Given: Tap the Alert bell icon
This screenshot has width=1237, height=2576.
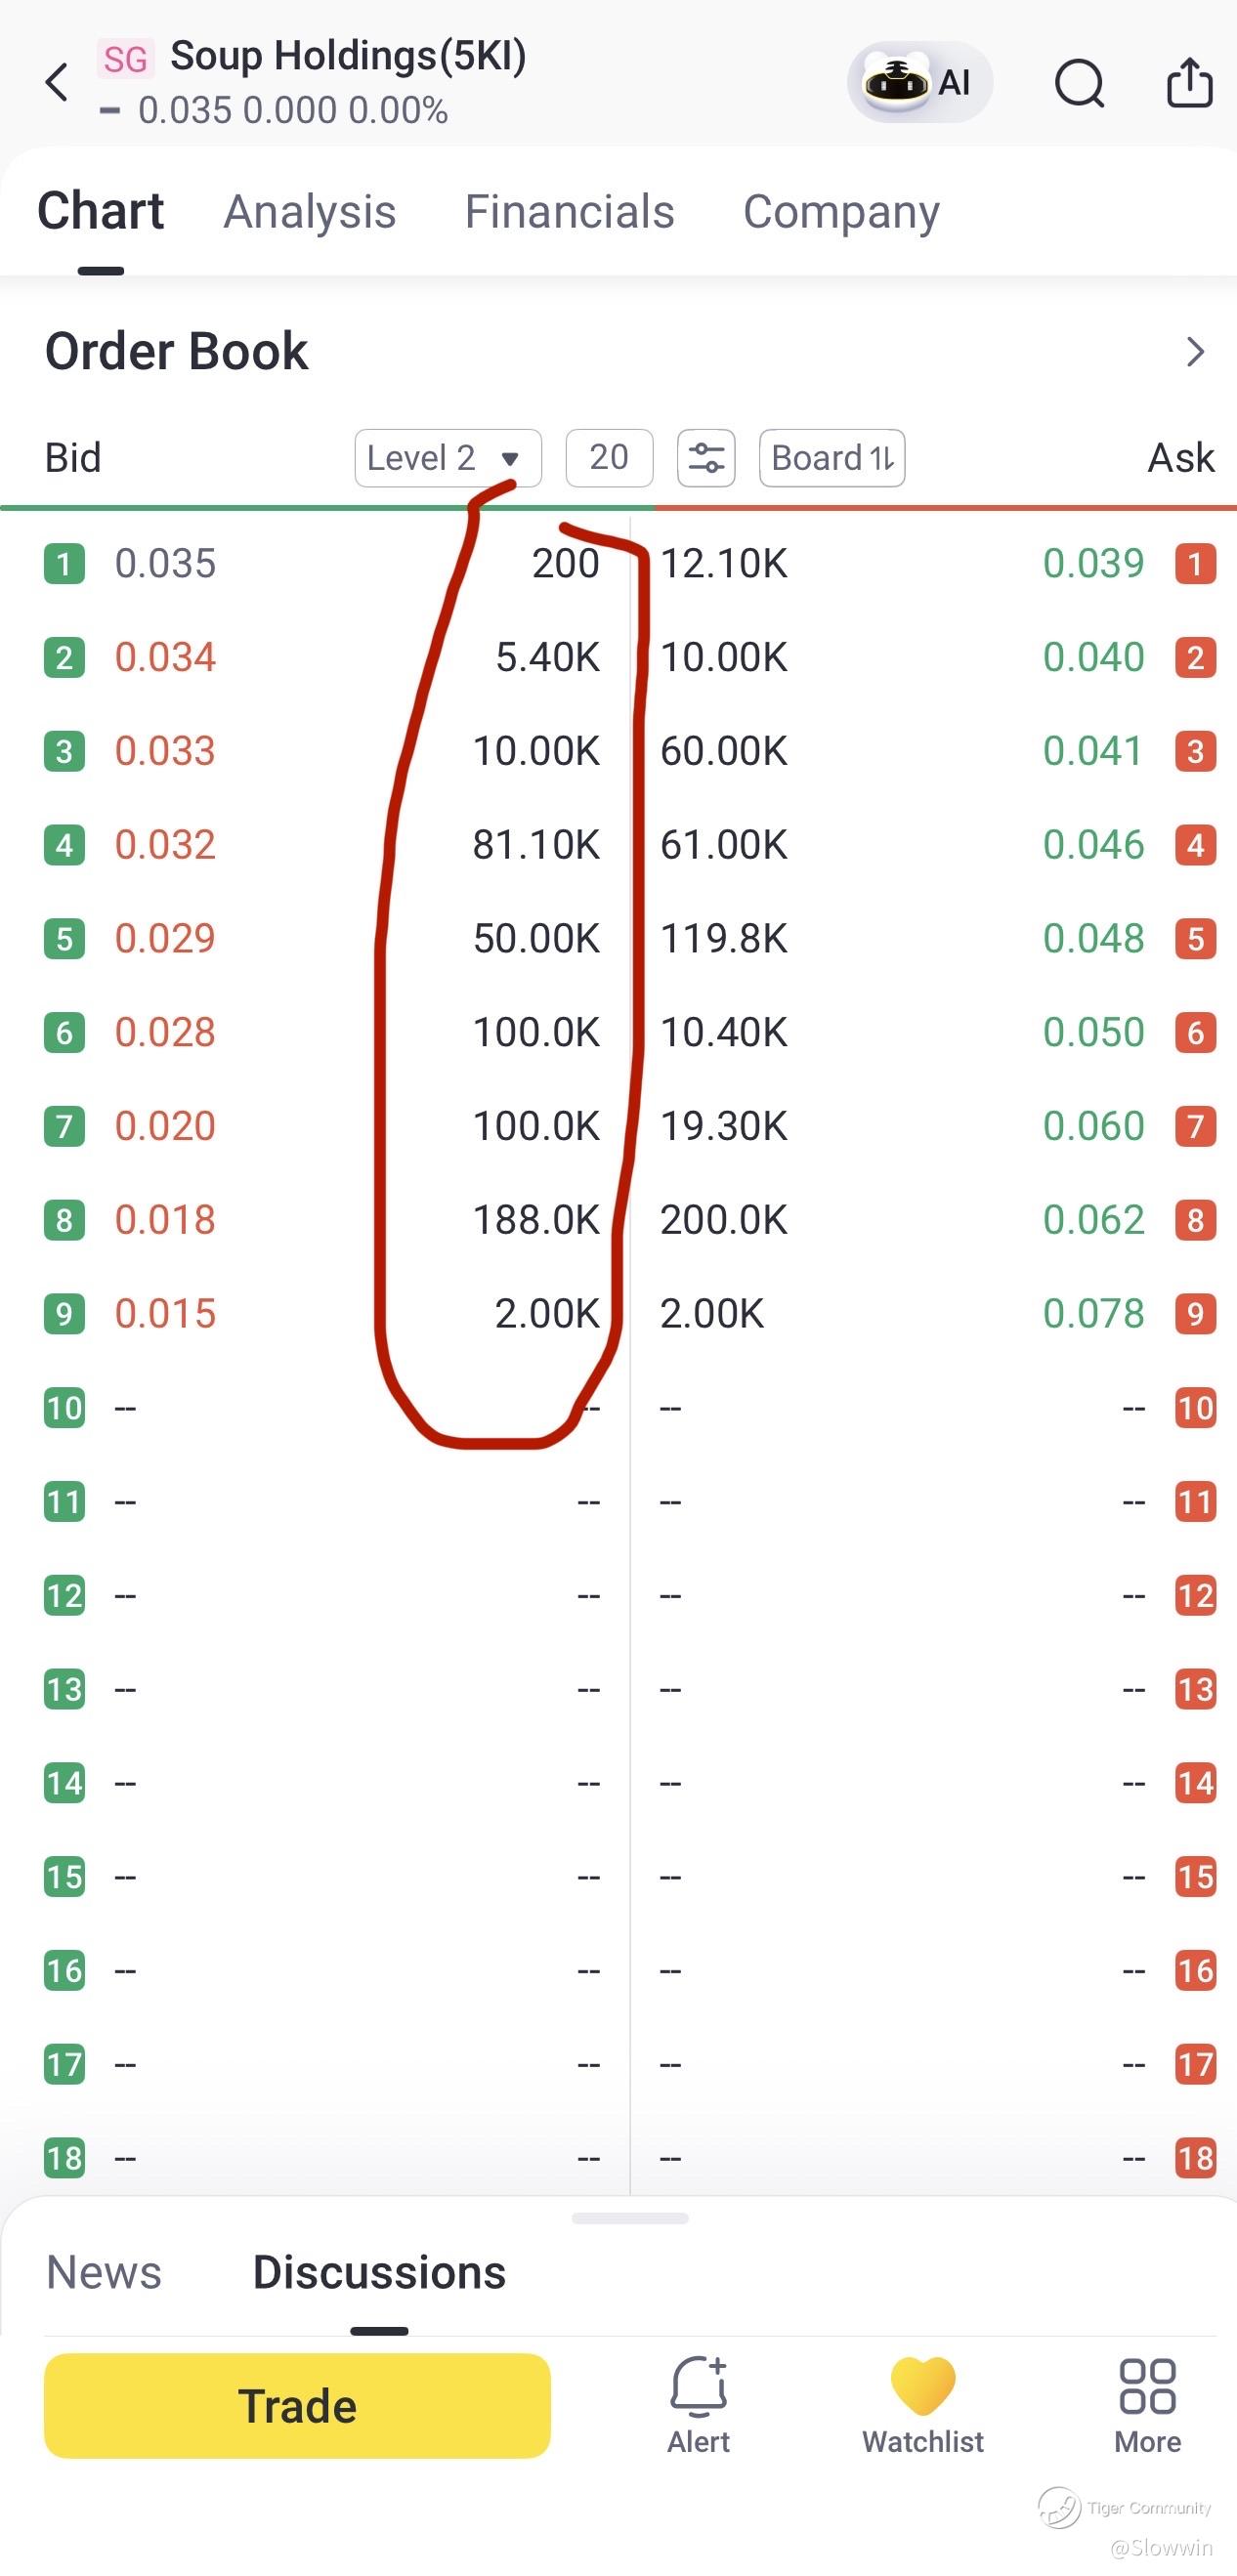Looking at the screenshot, I should [x=698, y=2385].
